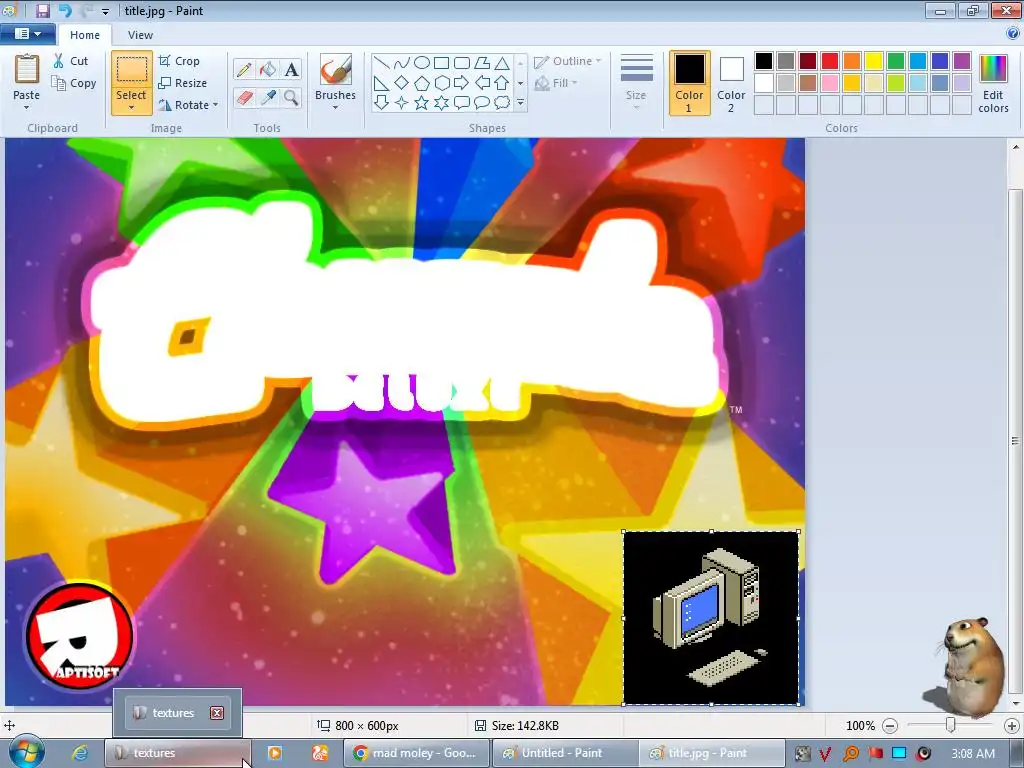
Task: Choose the red color swatch
Action: tap(830, 61)
